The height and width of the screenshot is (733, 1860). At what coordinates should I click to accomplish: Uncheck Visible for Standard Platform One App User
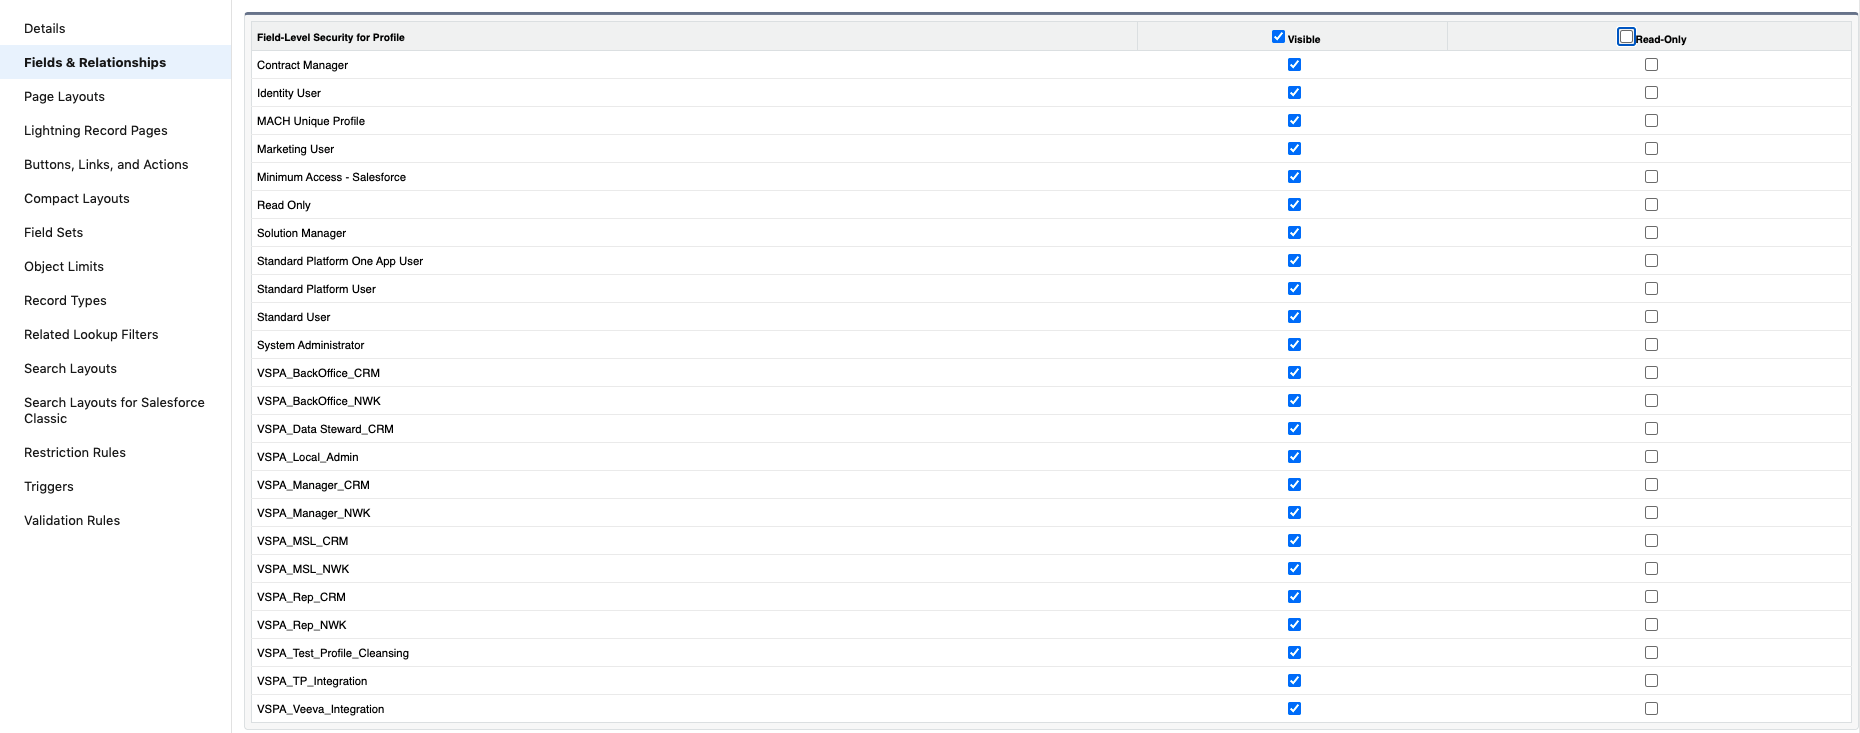point(1294,260)
